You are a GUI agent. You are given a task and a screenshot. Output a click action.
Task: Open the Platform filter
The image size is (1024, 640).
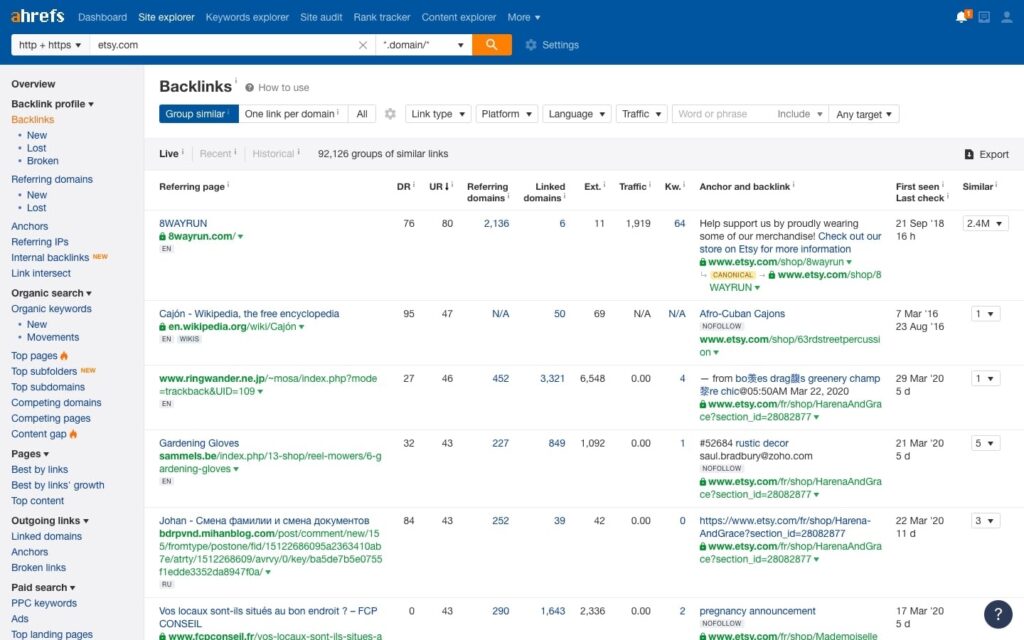point(507,114)
